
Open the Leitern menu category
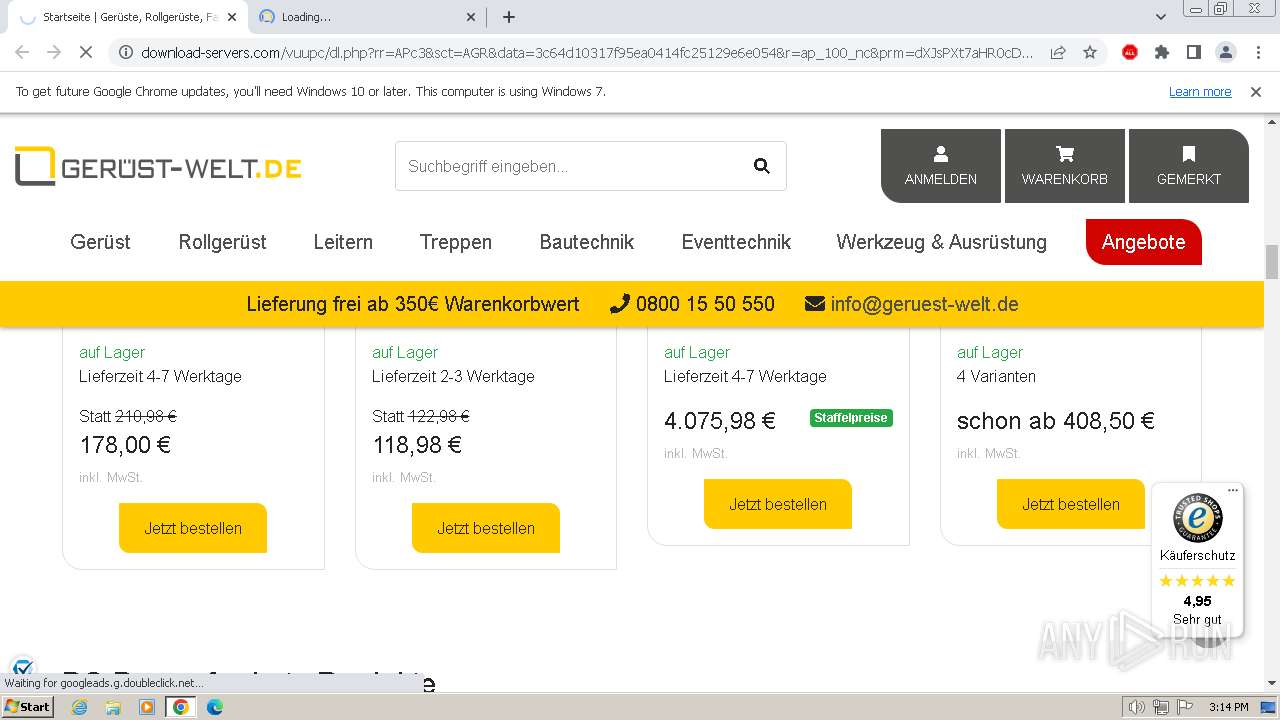coord(343,242)
